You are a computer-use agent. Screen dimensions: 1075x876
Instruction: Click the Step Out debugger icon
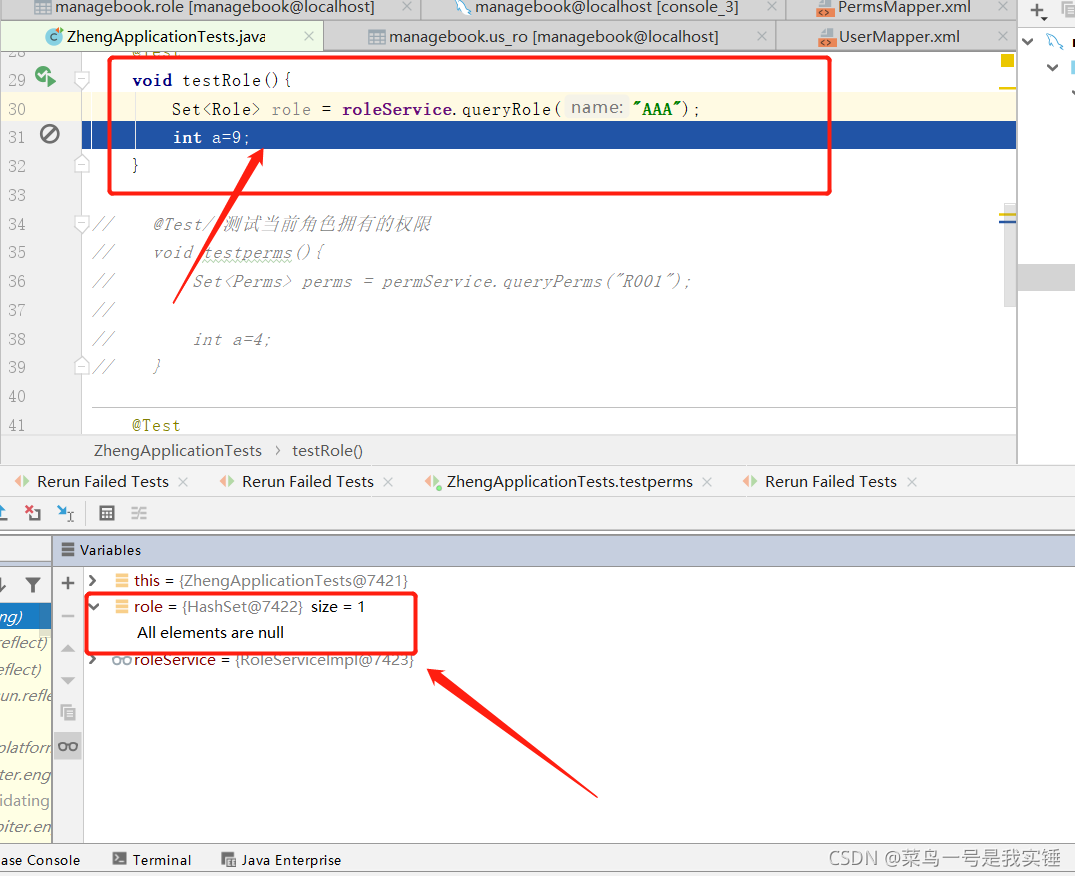coord(3,513)
